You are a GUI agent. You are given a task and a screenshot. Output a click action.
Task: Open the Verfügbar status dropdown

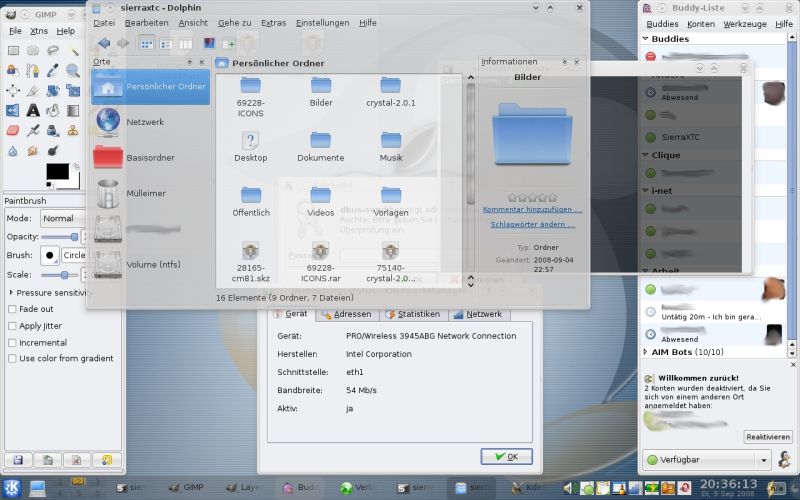(705, 459)
